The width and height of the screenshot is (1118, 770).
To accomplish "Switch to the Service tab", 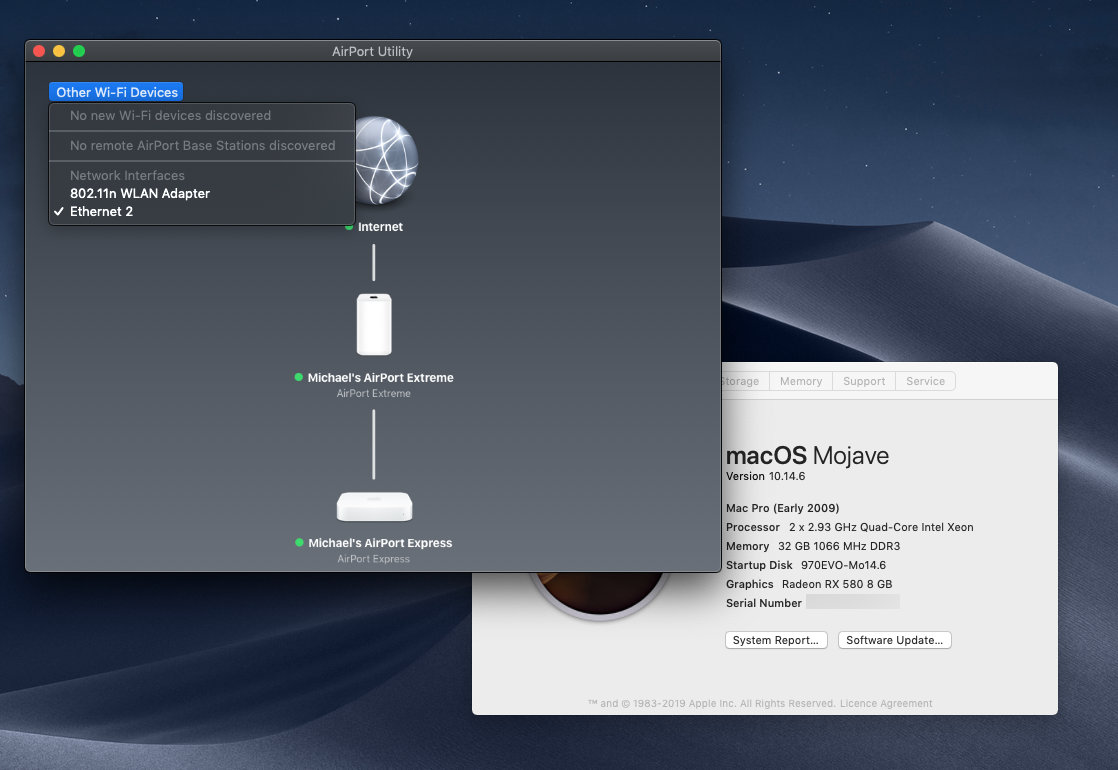I will [925, 381].
